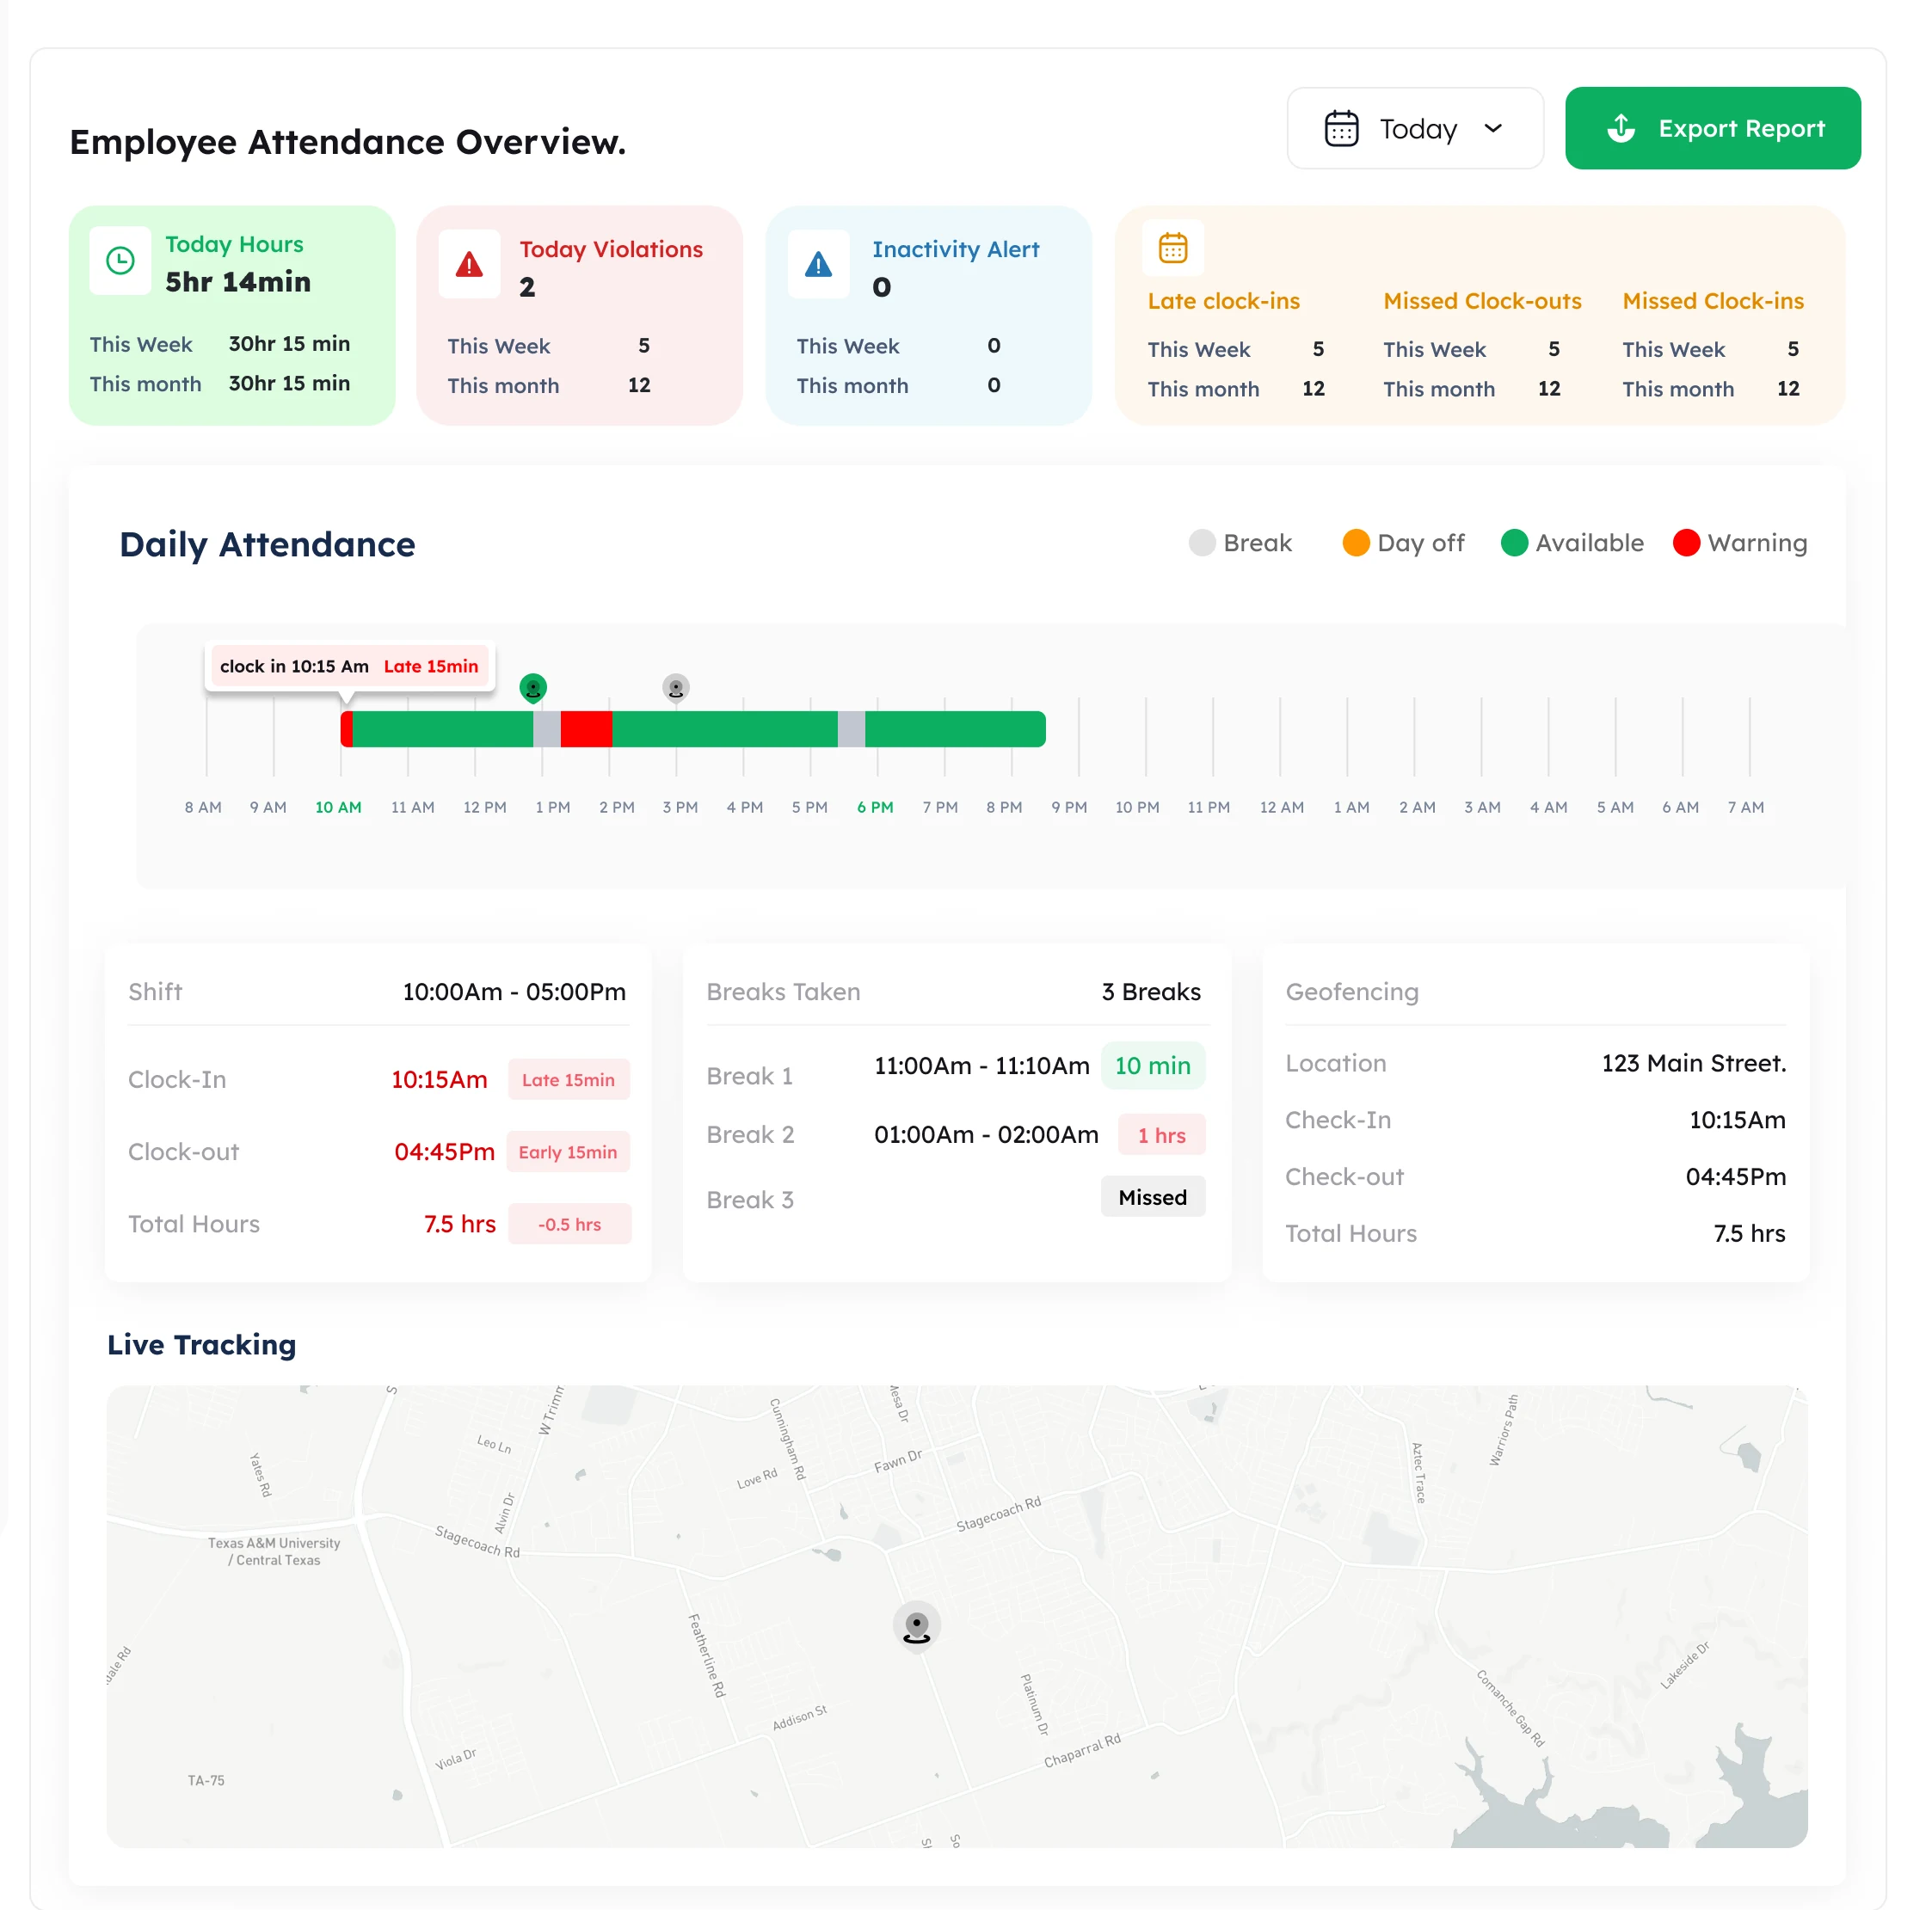Click the calendar icon in the Today selector

point(1341,128)
